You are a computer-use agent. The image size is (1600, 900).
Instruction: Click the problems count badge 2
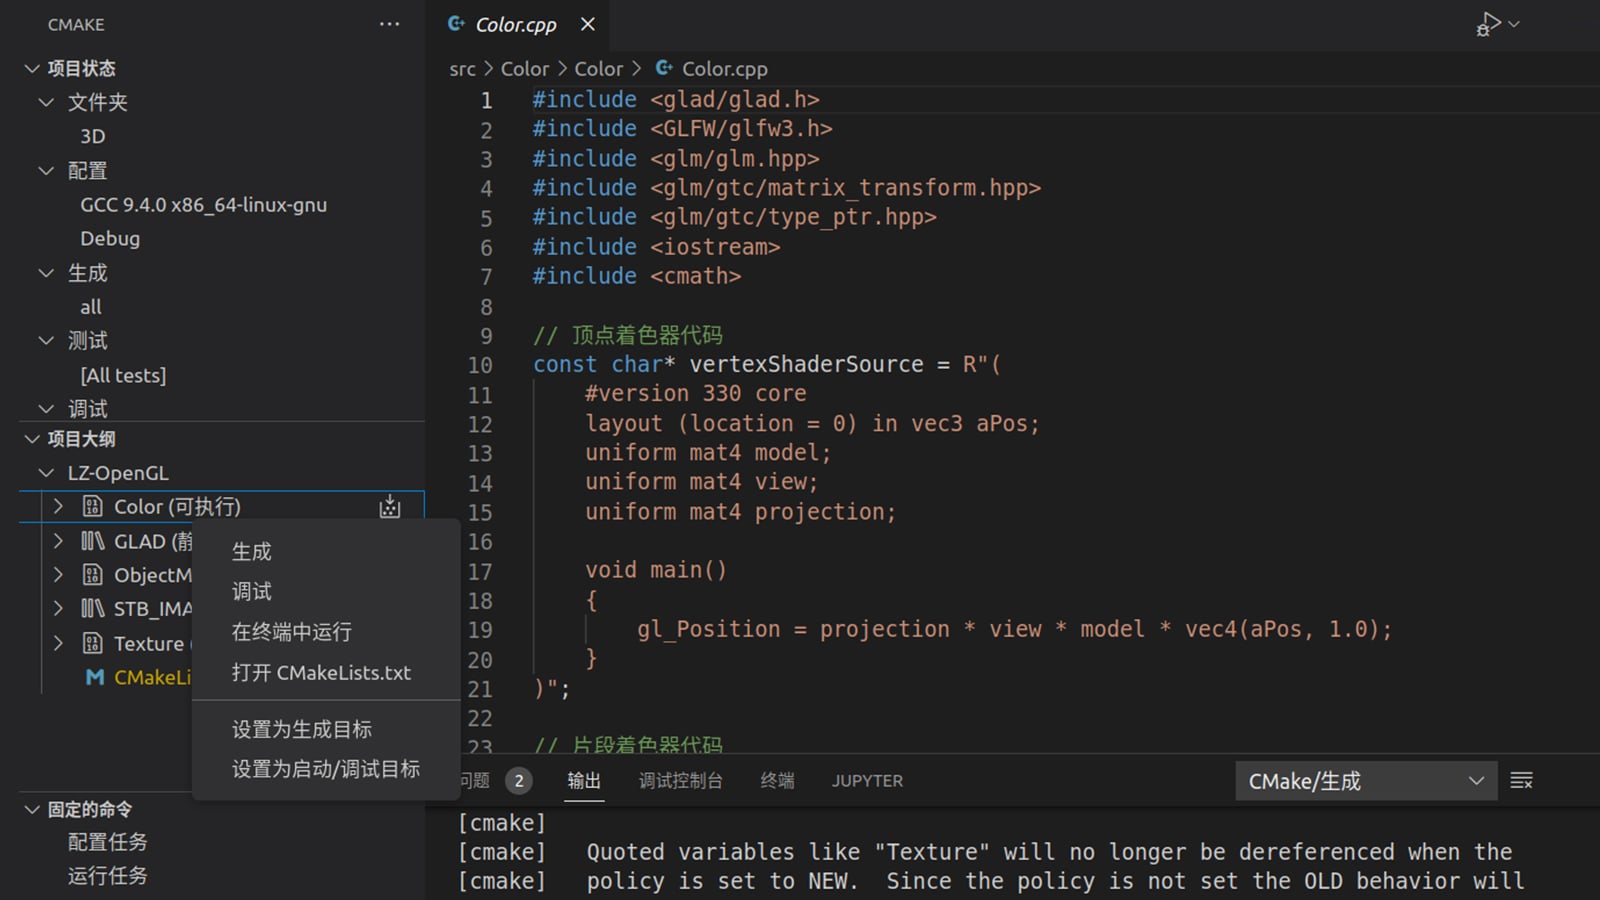518,781
